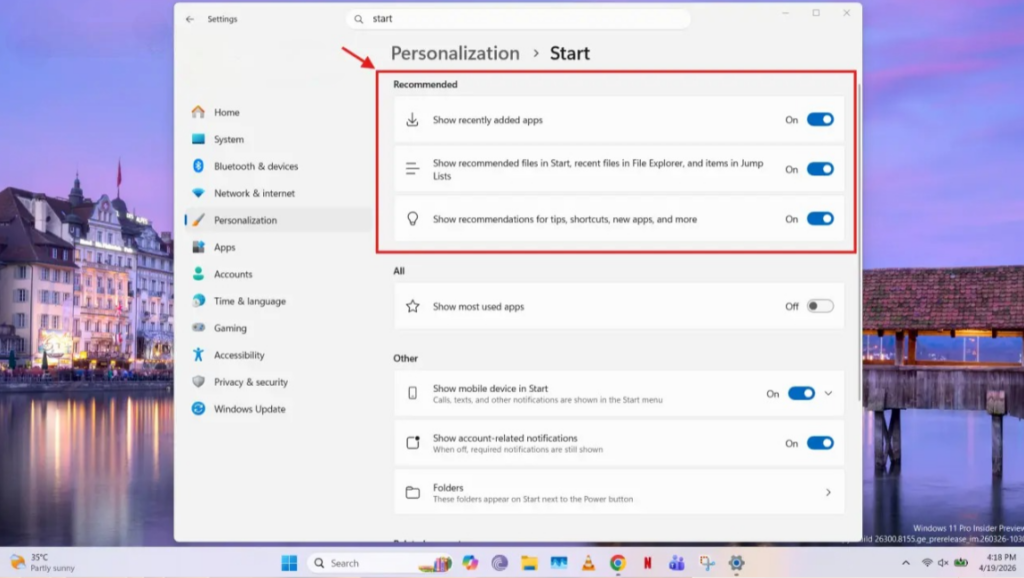
Task: Open Gaming settings
Action: pyautogui.click(x=279, y=328)
